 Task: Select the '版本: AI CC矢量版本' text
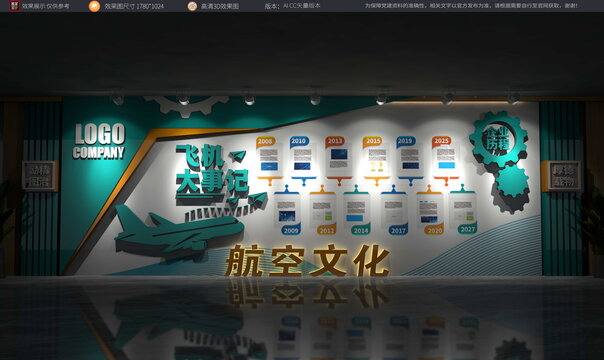tap(292, 6)
